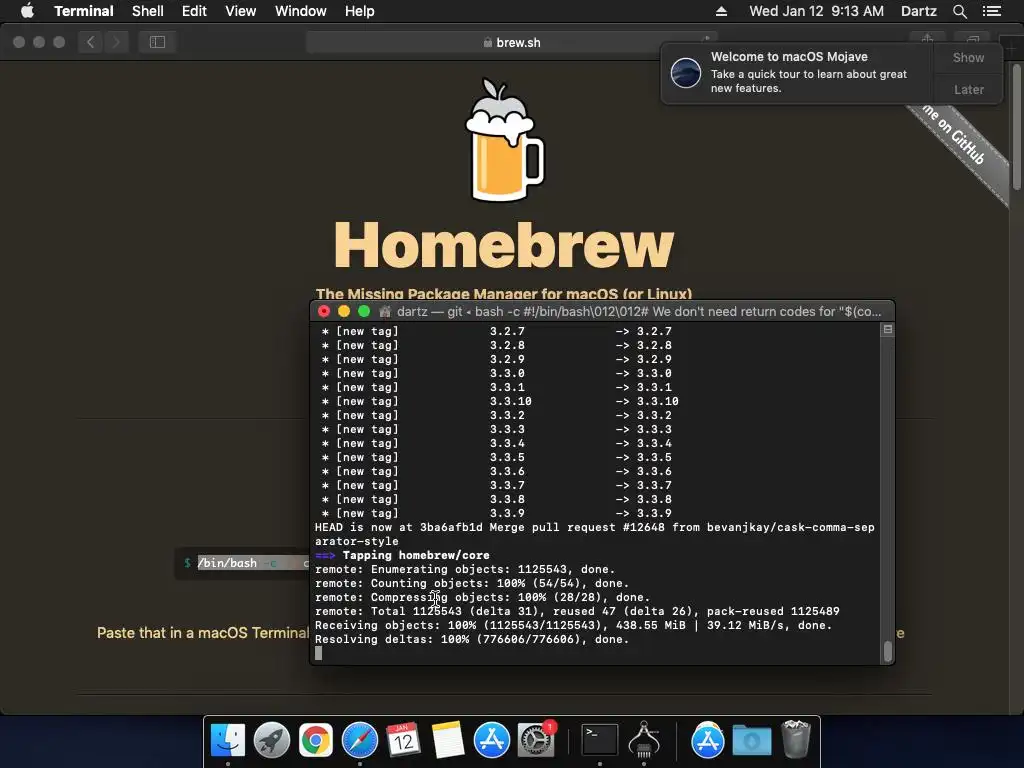Open the Terminal application menu
Image resolution: width=1024 pixels, height=768 pixels.
(84, 11)
